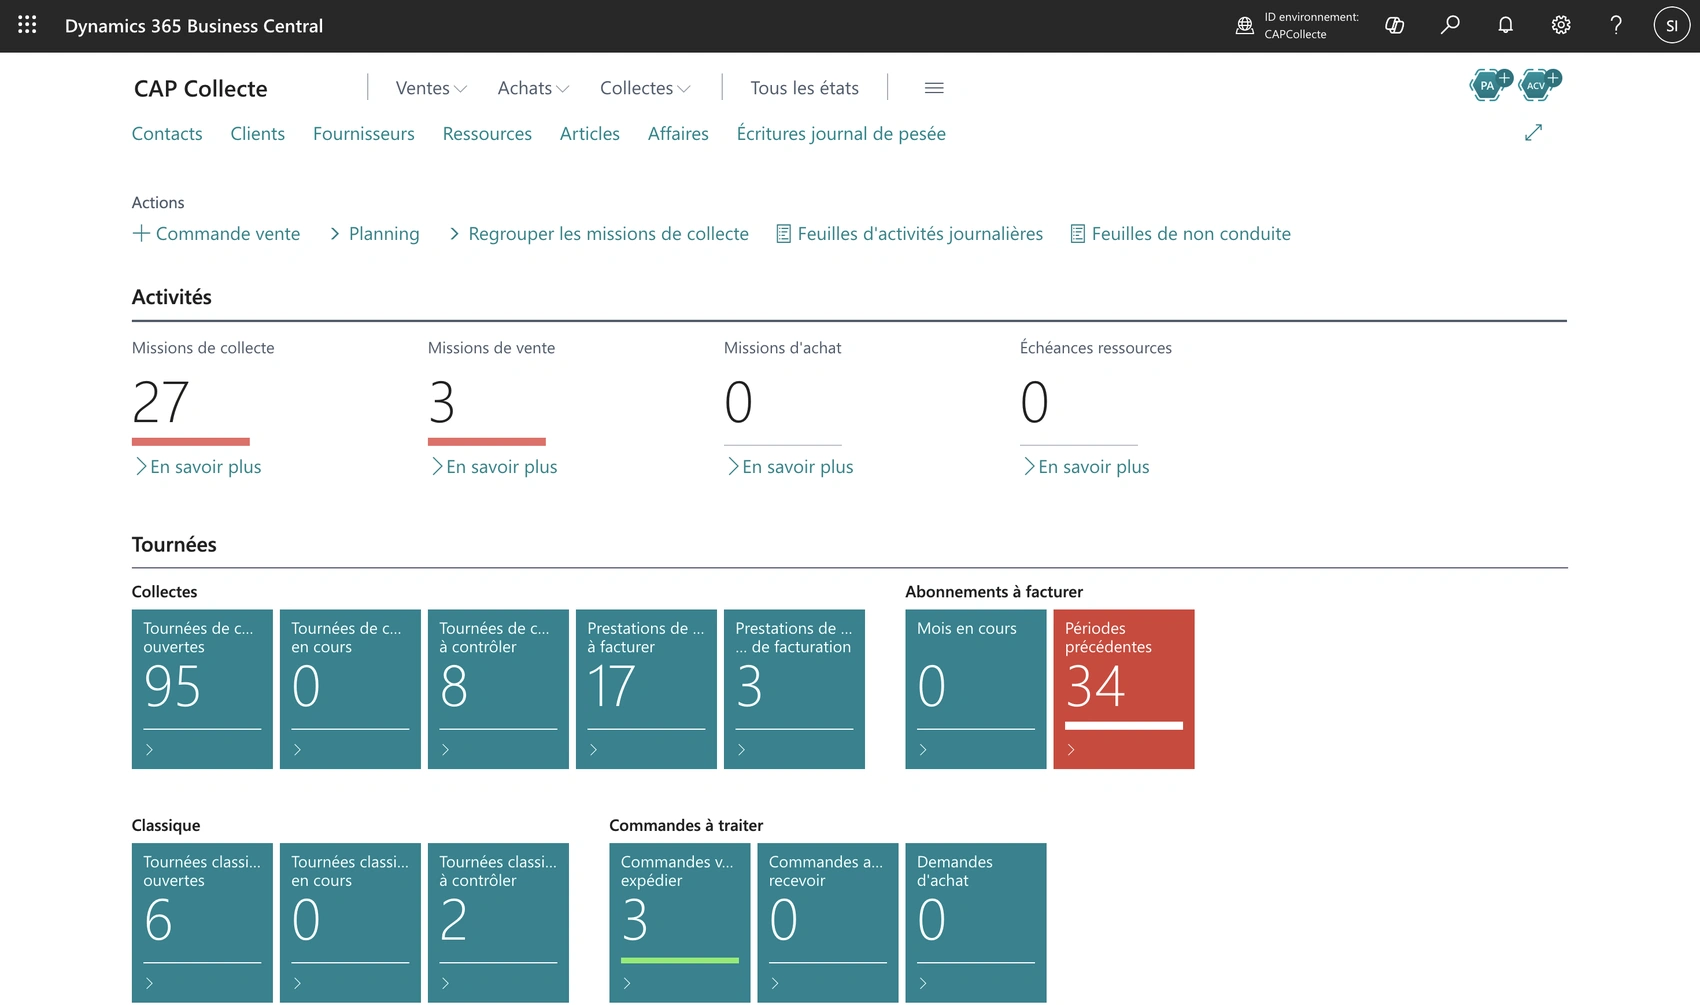This screenshot has width=1700, height=1005.
Task: Open the help question mark icon
Action: pos(1616,25)
